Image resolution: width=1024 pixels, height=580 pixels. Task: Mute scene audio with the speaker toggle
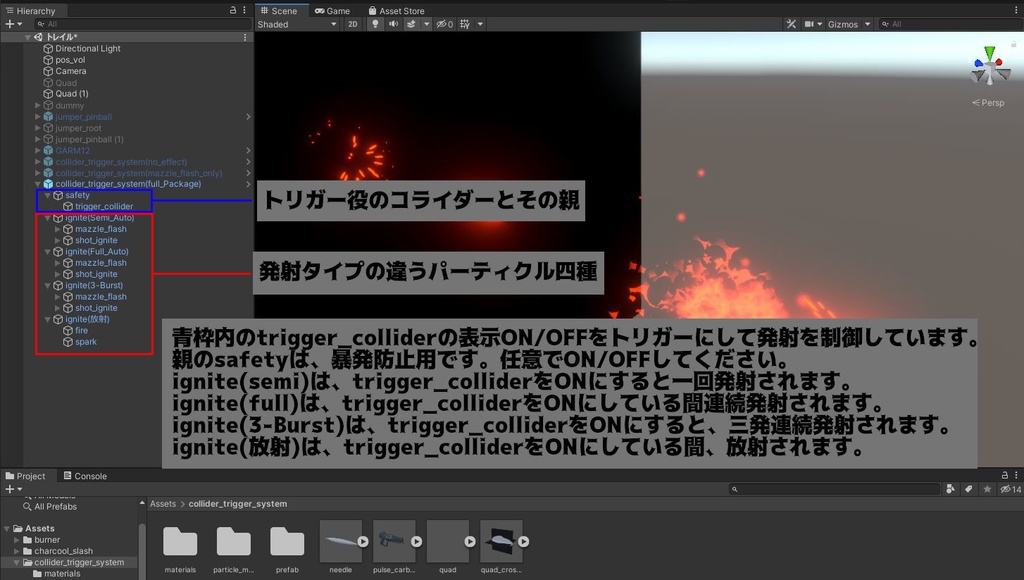coord(394,24)
